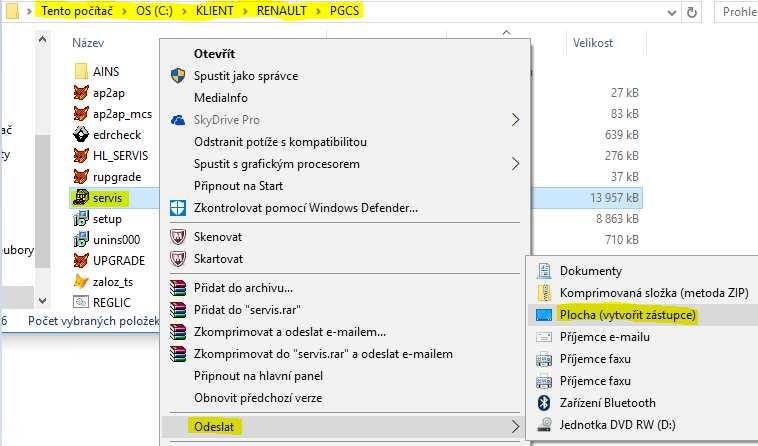Screen dimensions: 758x446
Task: Click the administrator shield icon by Spustit jako správce
Action: click(x=178, y=76)
